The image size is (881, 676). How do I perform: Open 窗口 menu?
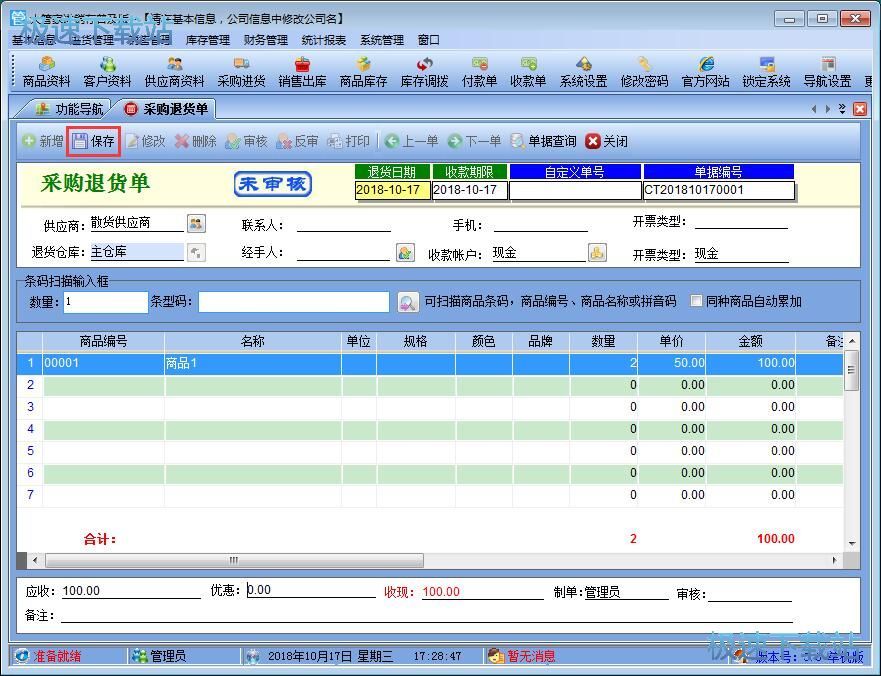429,40
